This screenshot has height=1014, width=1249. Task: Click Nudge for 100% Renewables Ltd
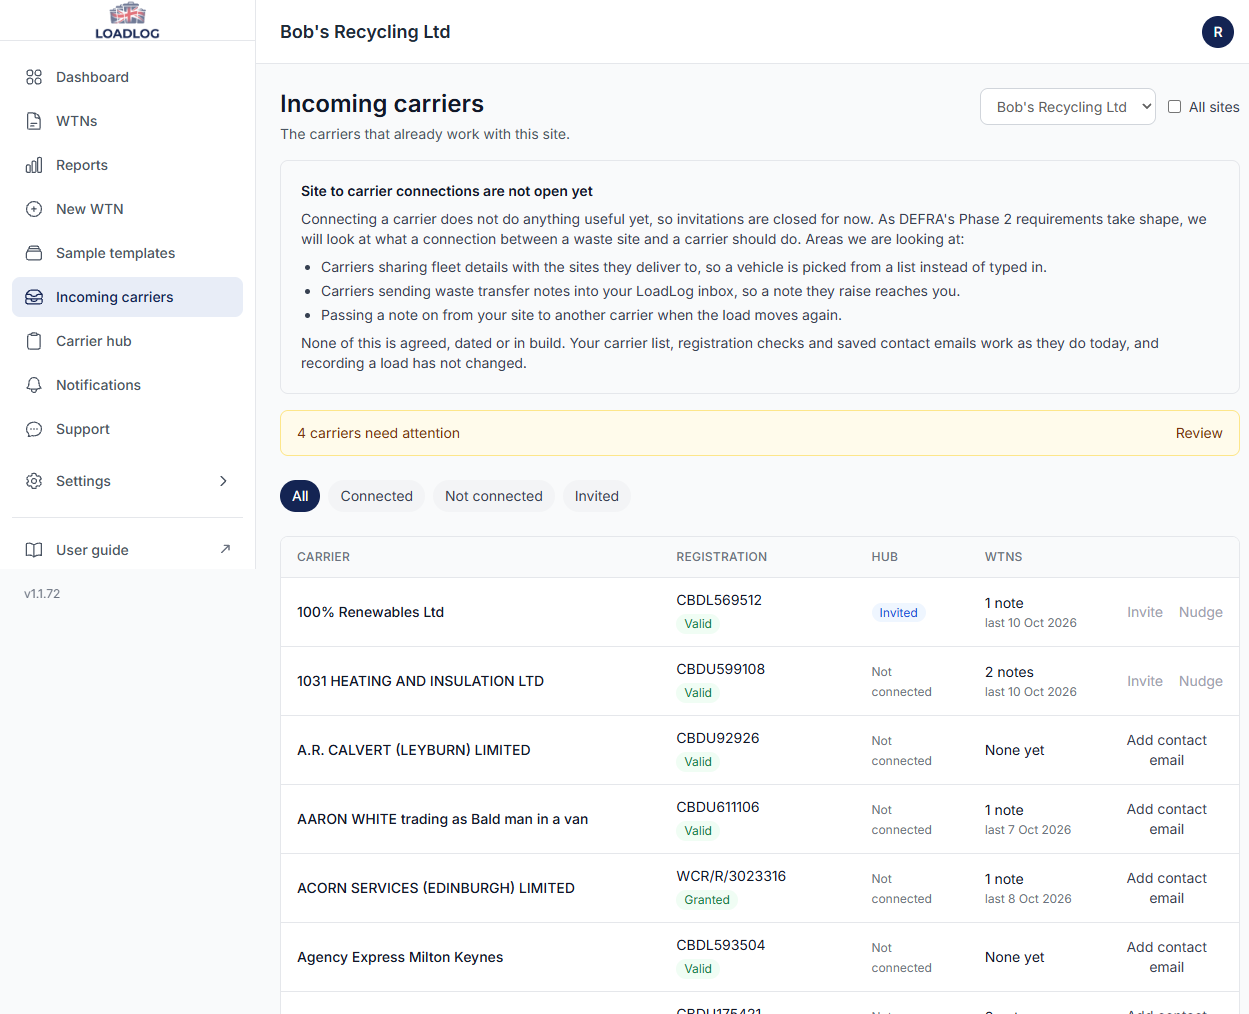tap(1201, 612)
